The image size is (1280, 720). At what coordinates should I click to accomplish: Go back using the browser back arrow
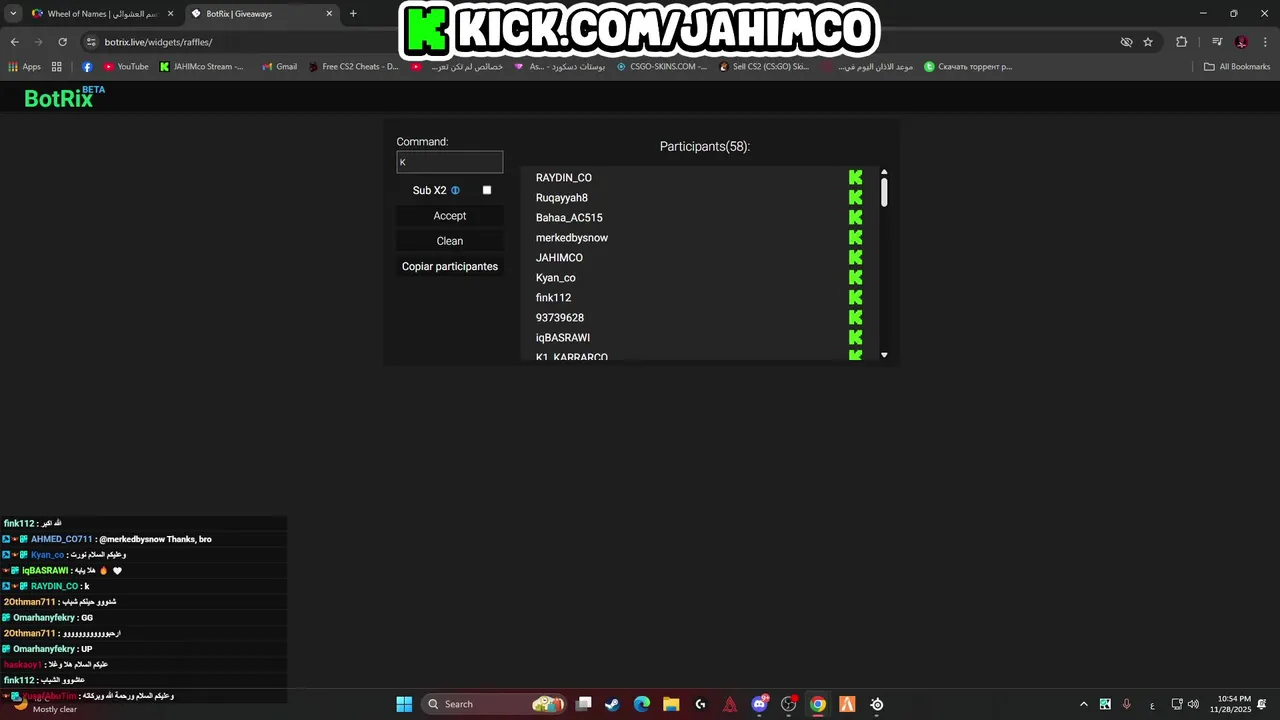pyautogui.click(x=14, y=42)
